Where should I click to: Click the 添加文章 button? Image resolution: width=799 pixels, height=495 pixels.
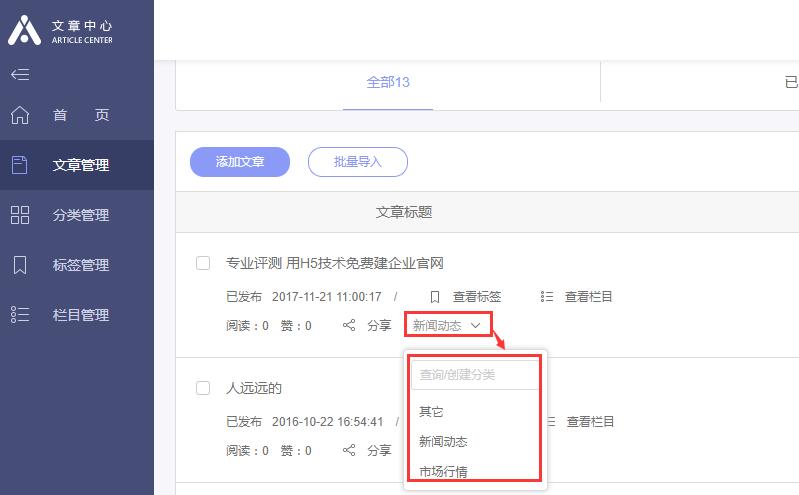click(240, 162)
